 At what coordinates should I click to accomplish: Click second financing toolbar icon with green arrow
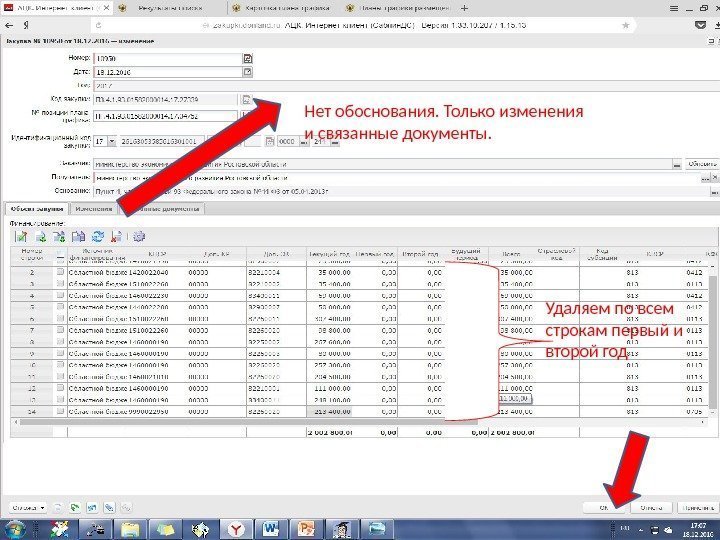41,236
